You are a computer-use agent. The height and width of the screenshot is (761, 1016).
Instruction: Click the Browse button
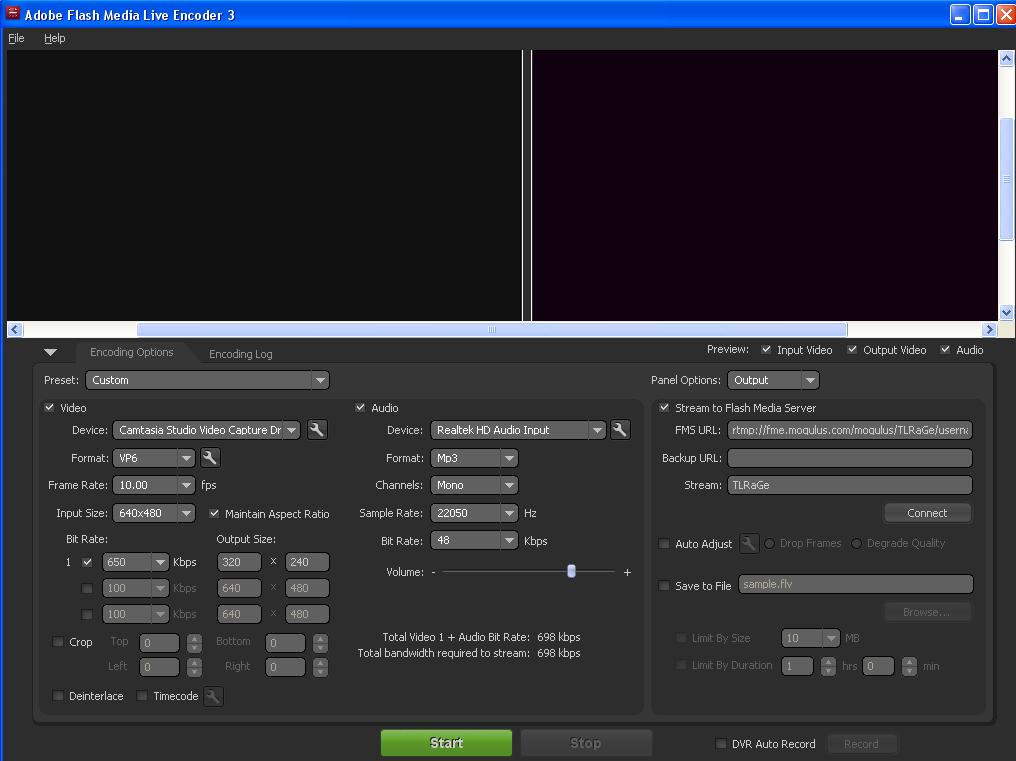(x=927, y=612)
